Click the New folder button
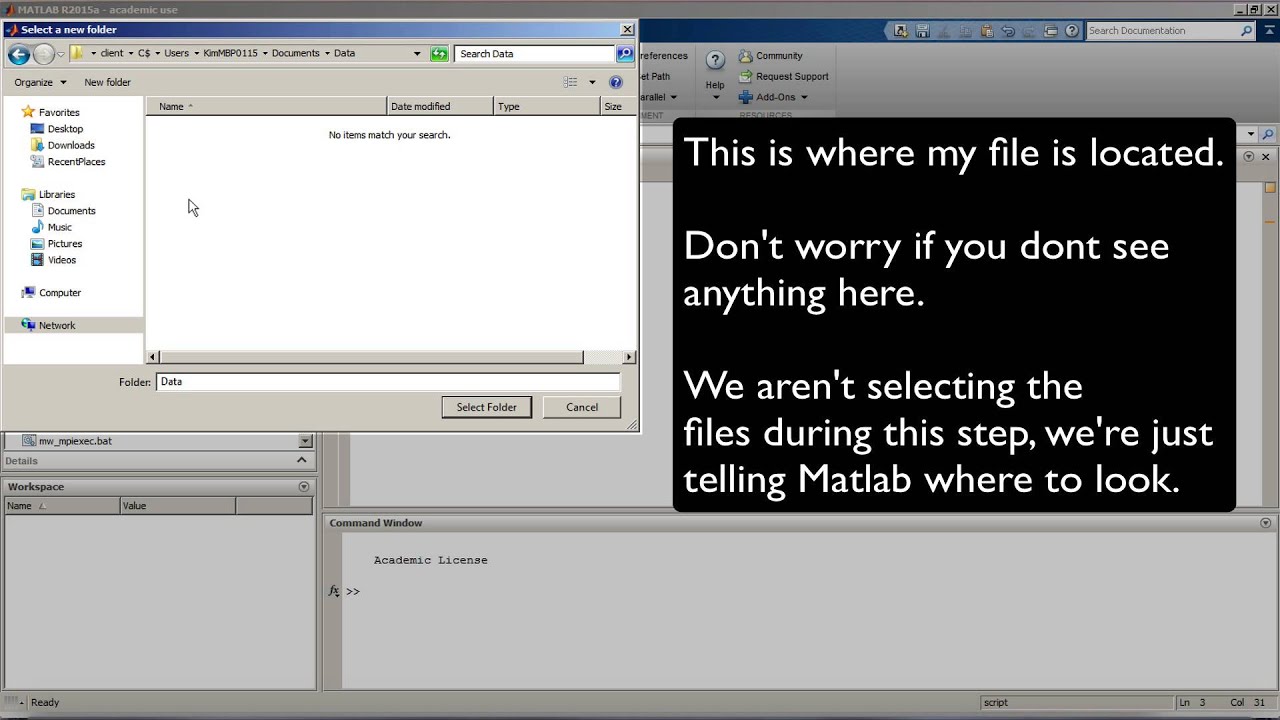Viewport: 1280px width, 720px height. pyautogui.click(x=107, y=82)
